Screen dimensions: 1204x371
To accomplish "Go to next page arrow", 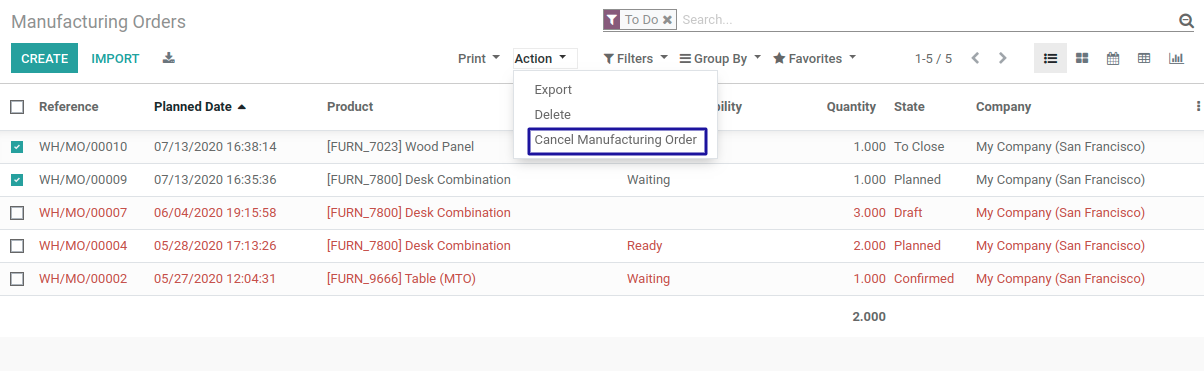I will click(x=1003, y=59).
